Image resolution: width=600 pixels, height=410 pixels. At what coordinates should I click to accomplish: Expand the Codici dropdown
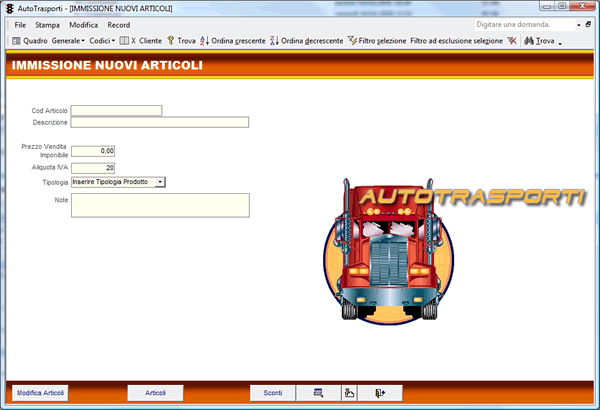pos(102,41)
